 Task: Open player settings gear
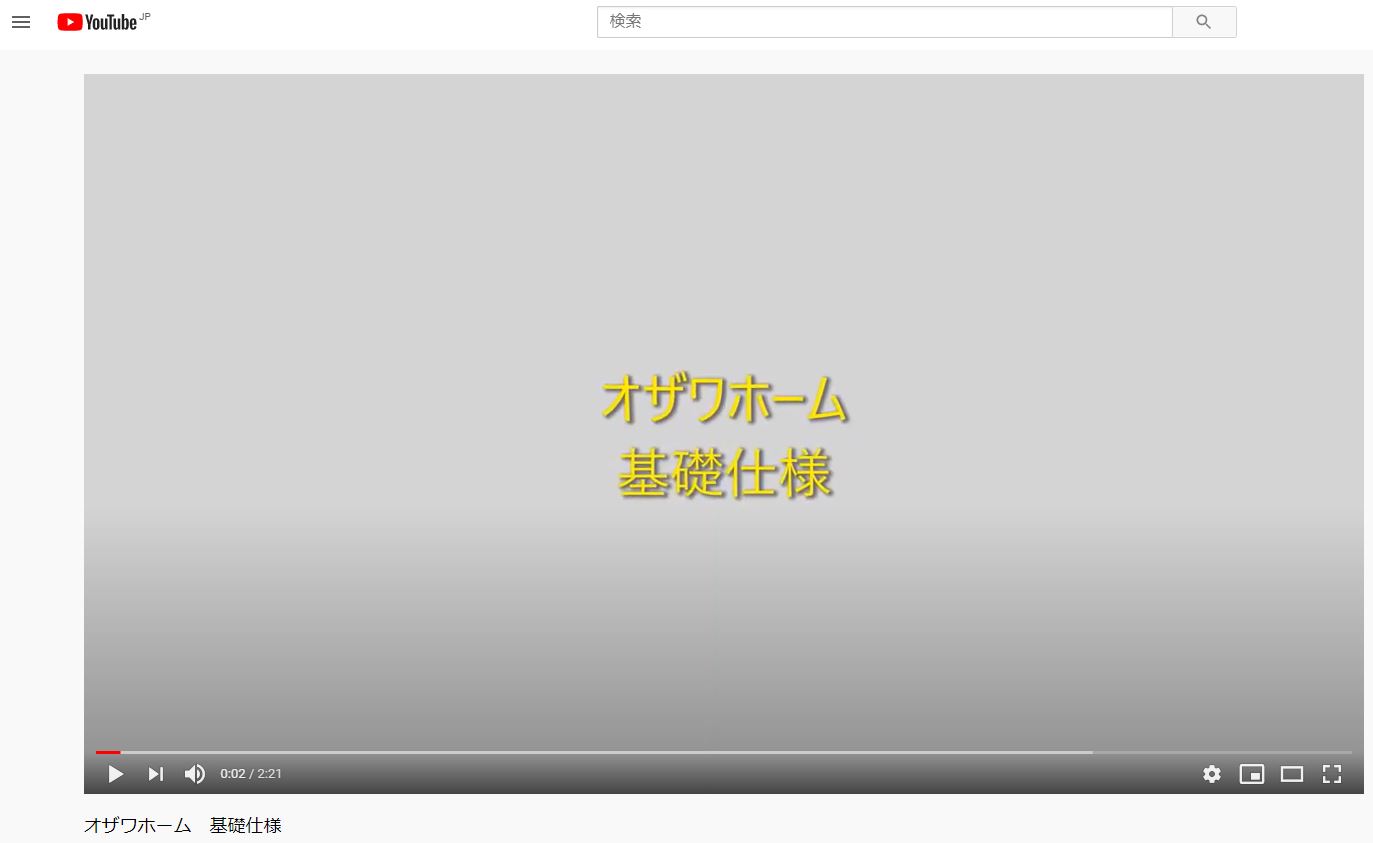(1212, 774)
